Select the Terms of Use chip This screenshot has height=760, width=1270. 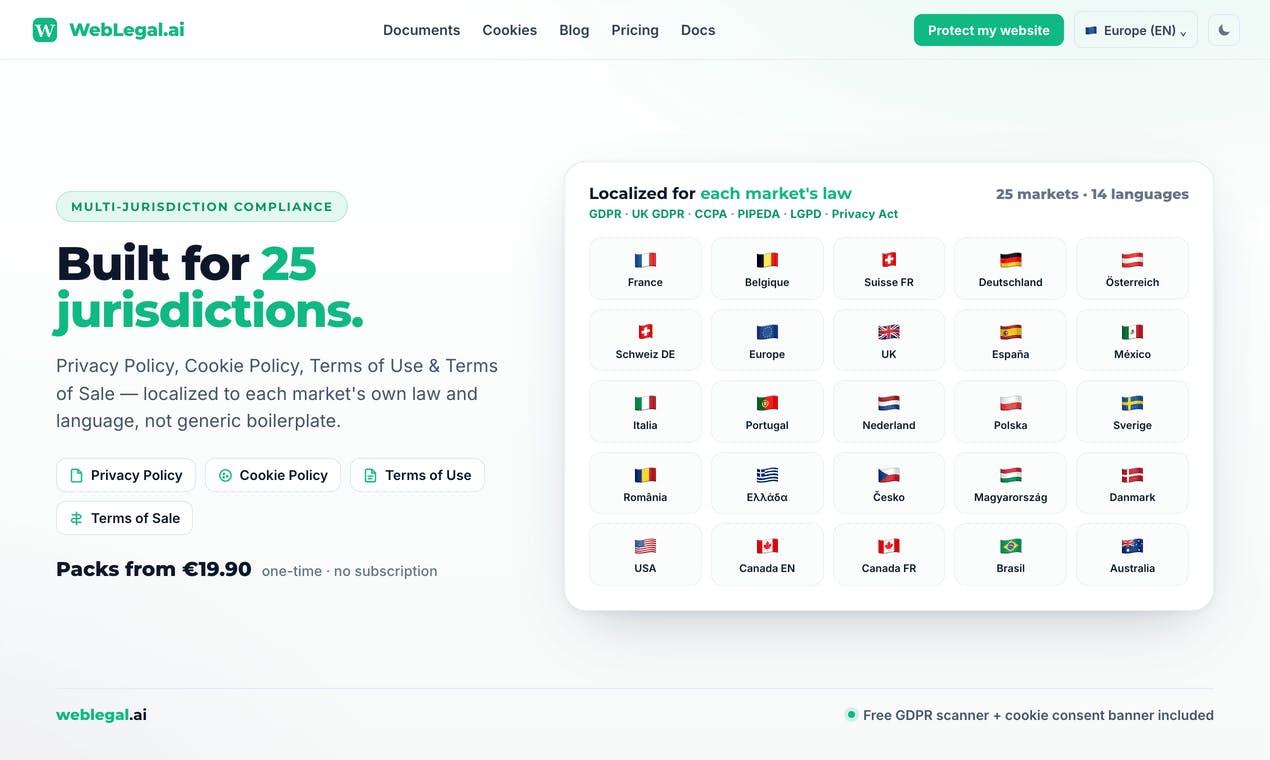click(417, 475)
